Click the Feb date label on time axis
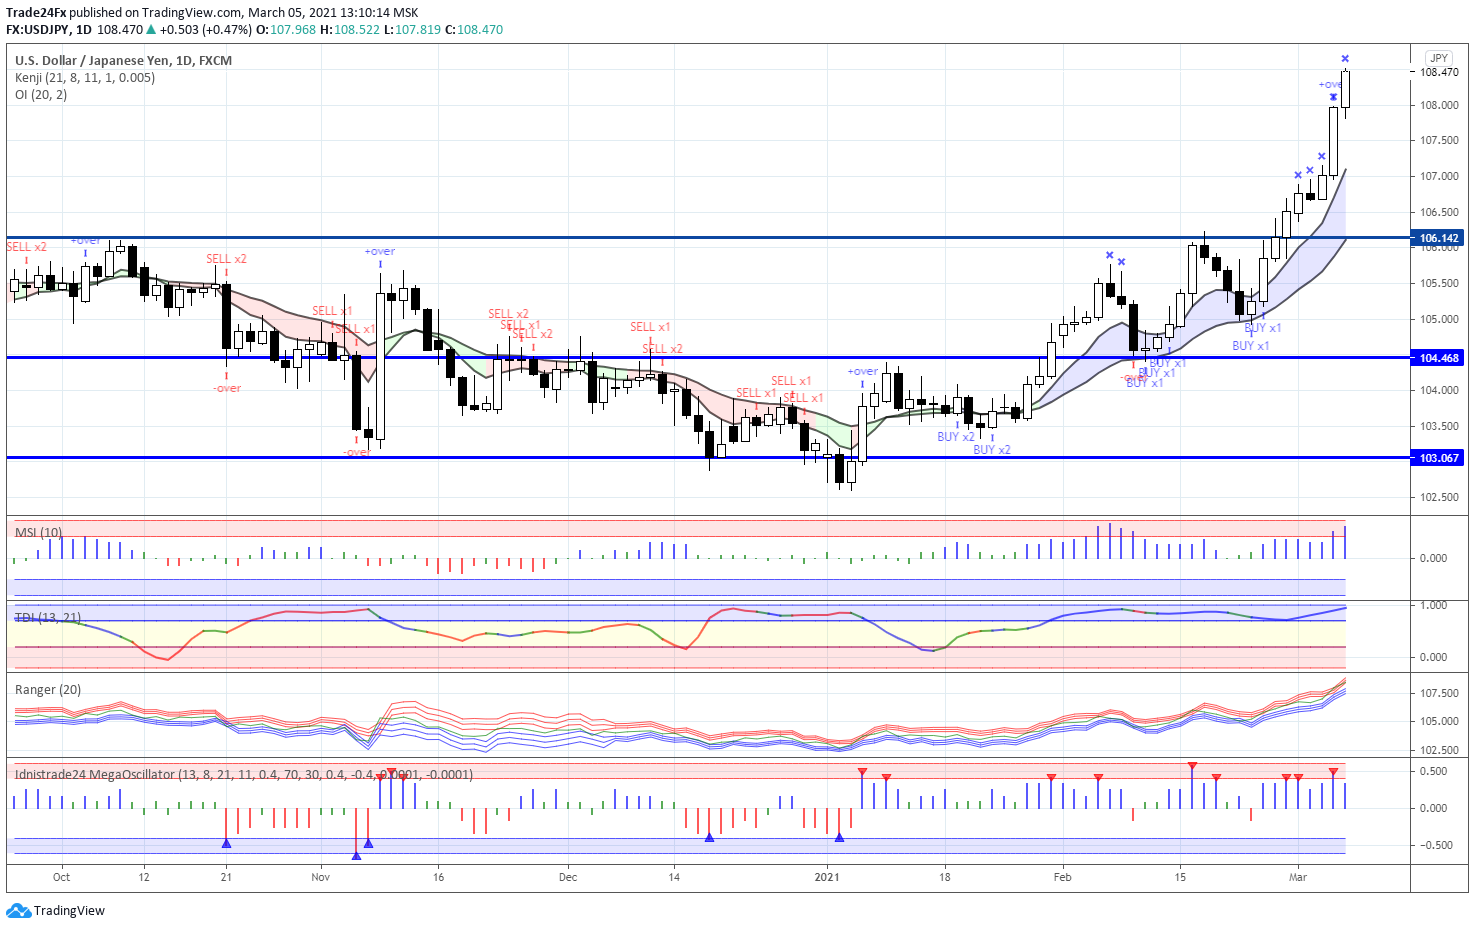Viewport: 1475px width, 929px height. (1062, 877)
